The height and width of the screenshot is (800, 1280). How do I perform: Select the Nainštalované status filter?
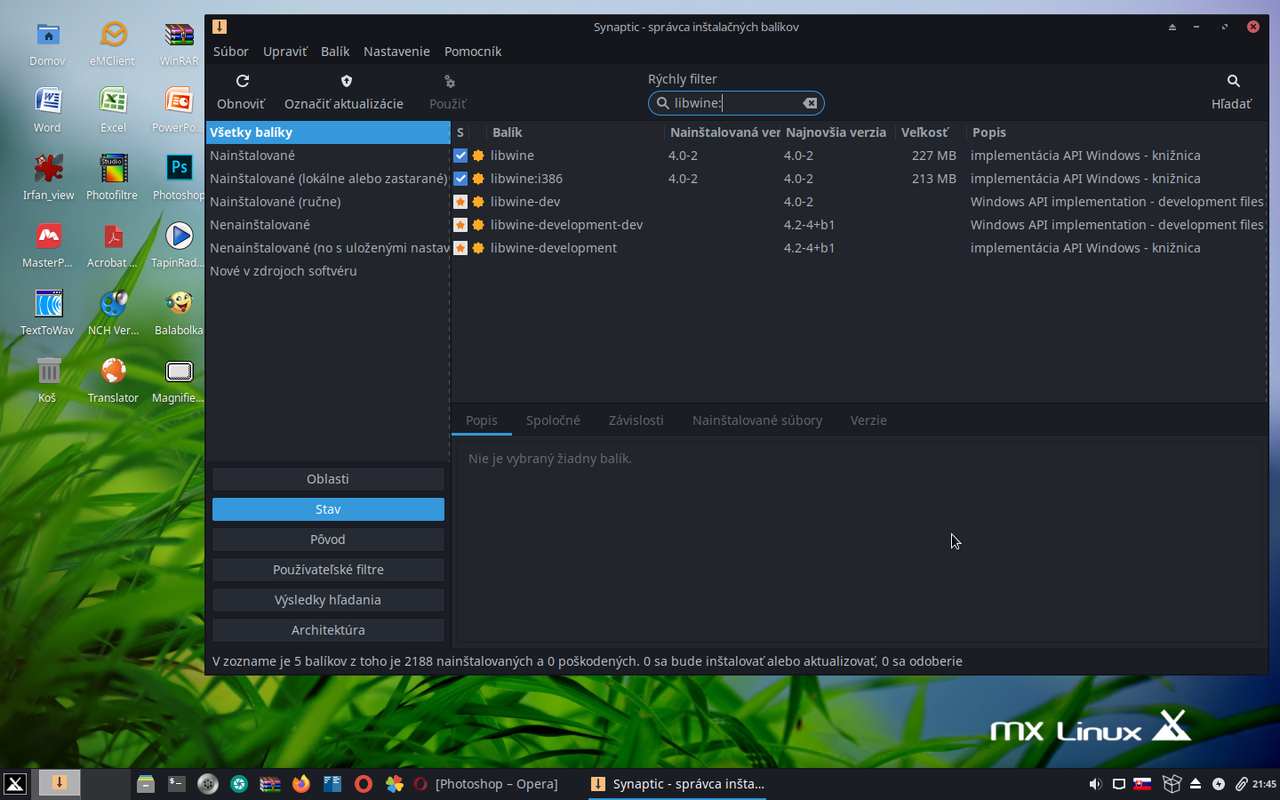[328, 155]
